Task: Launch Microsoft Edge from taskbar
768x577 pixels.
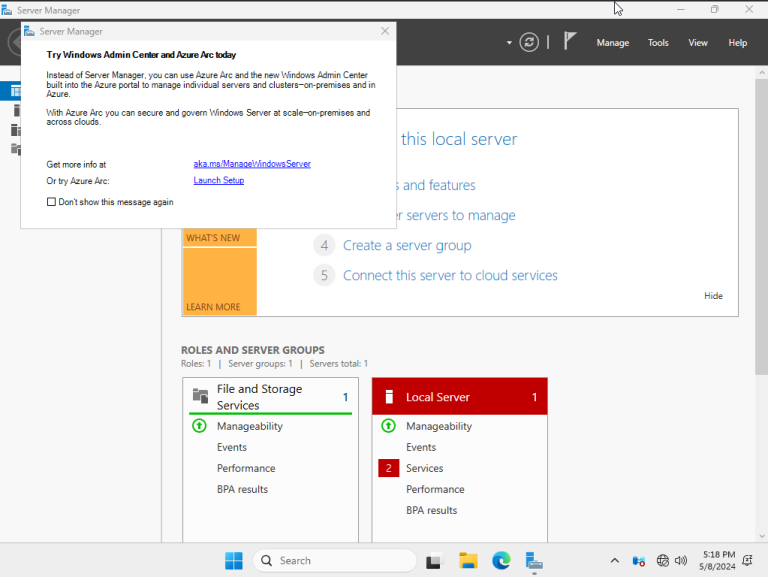Action: coord(501,560)
